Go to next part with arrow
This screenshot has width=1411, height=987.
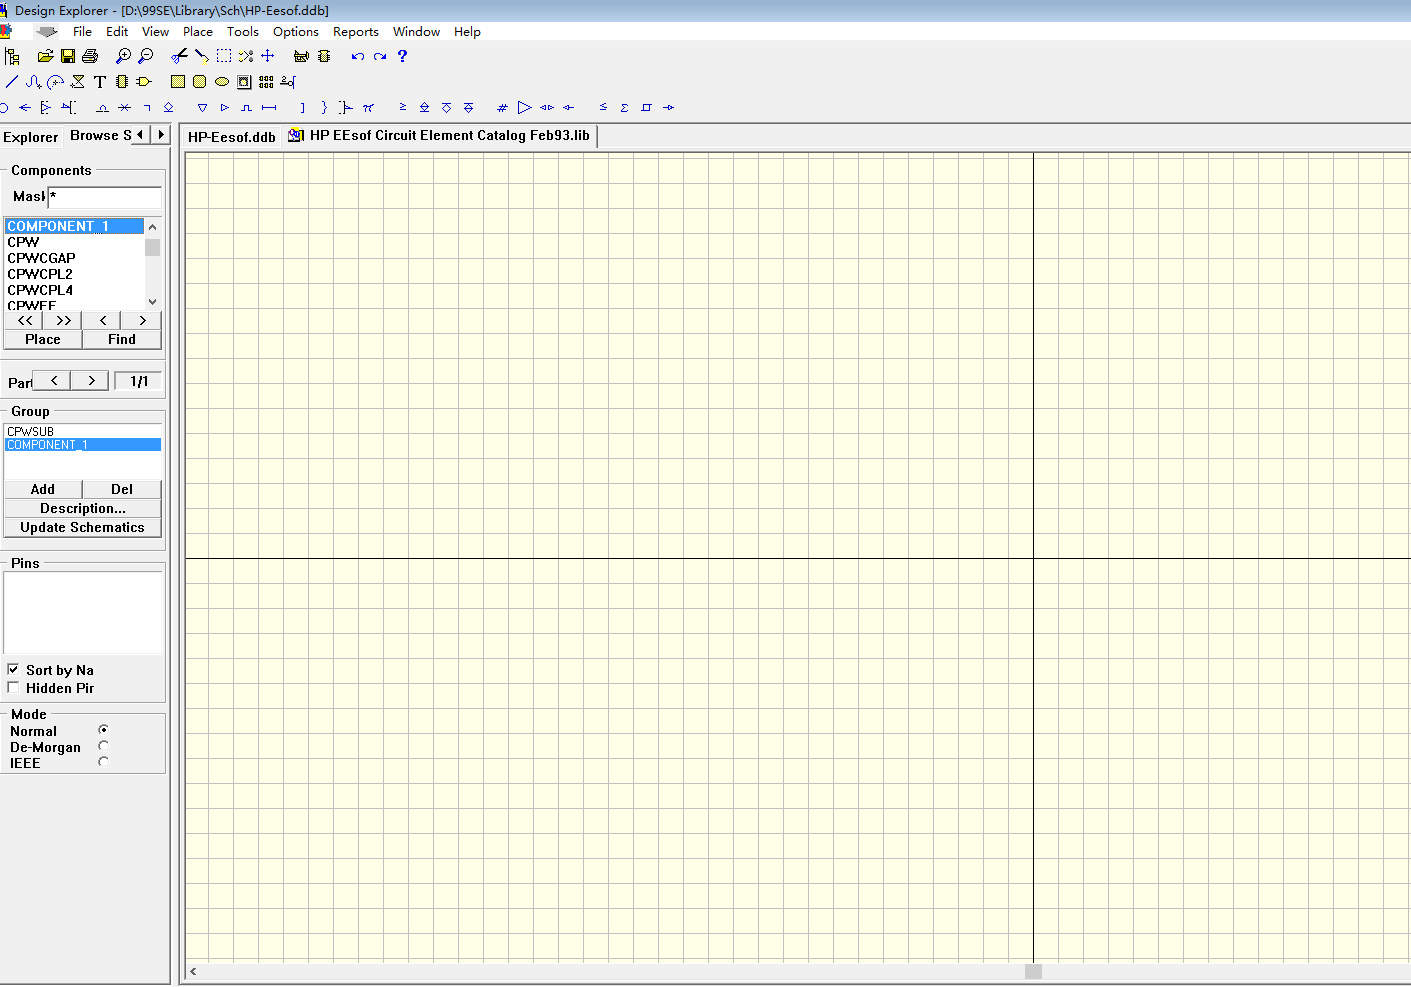[91, 381]
